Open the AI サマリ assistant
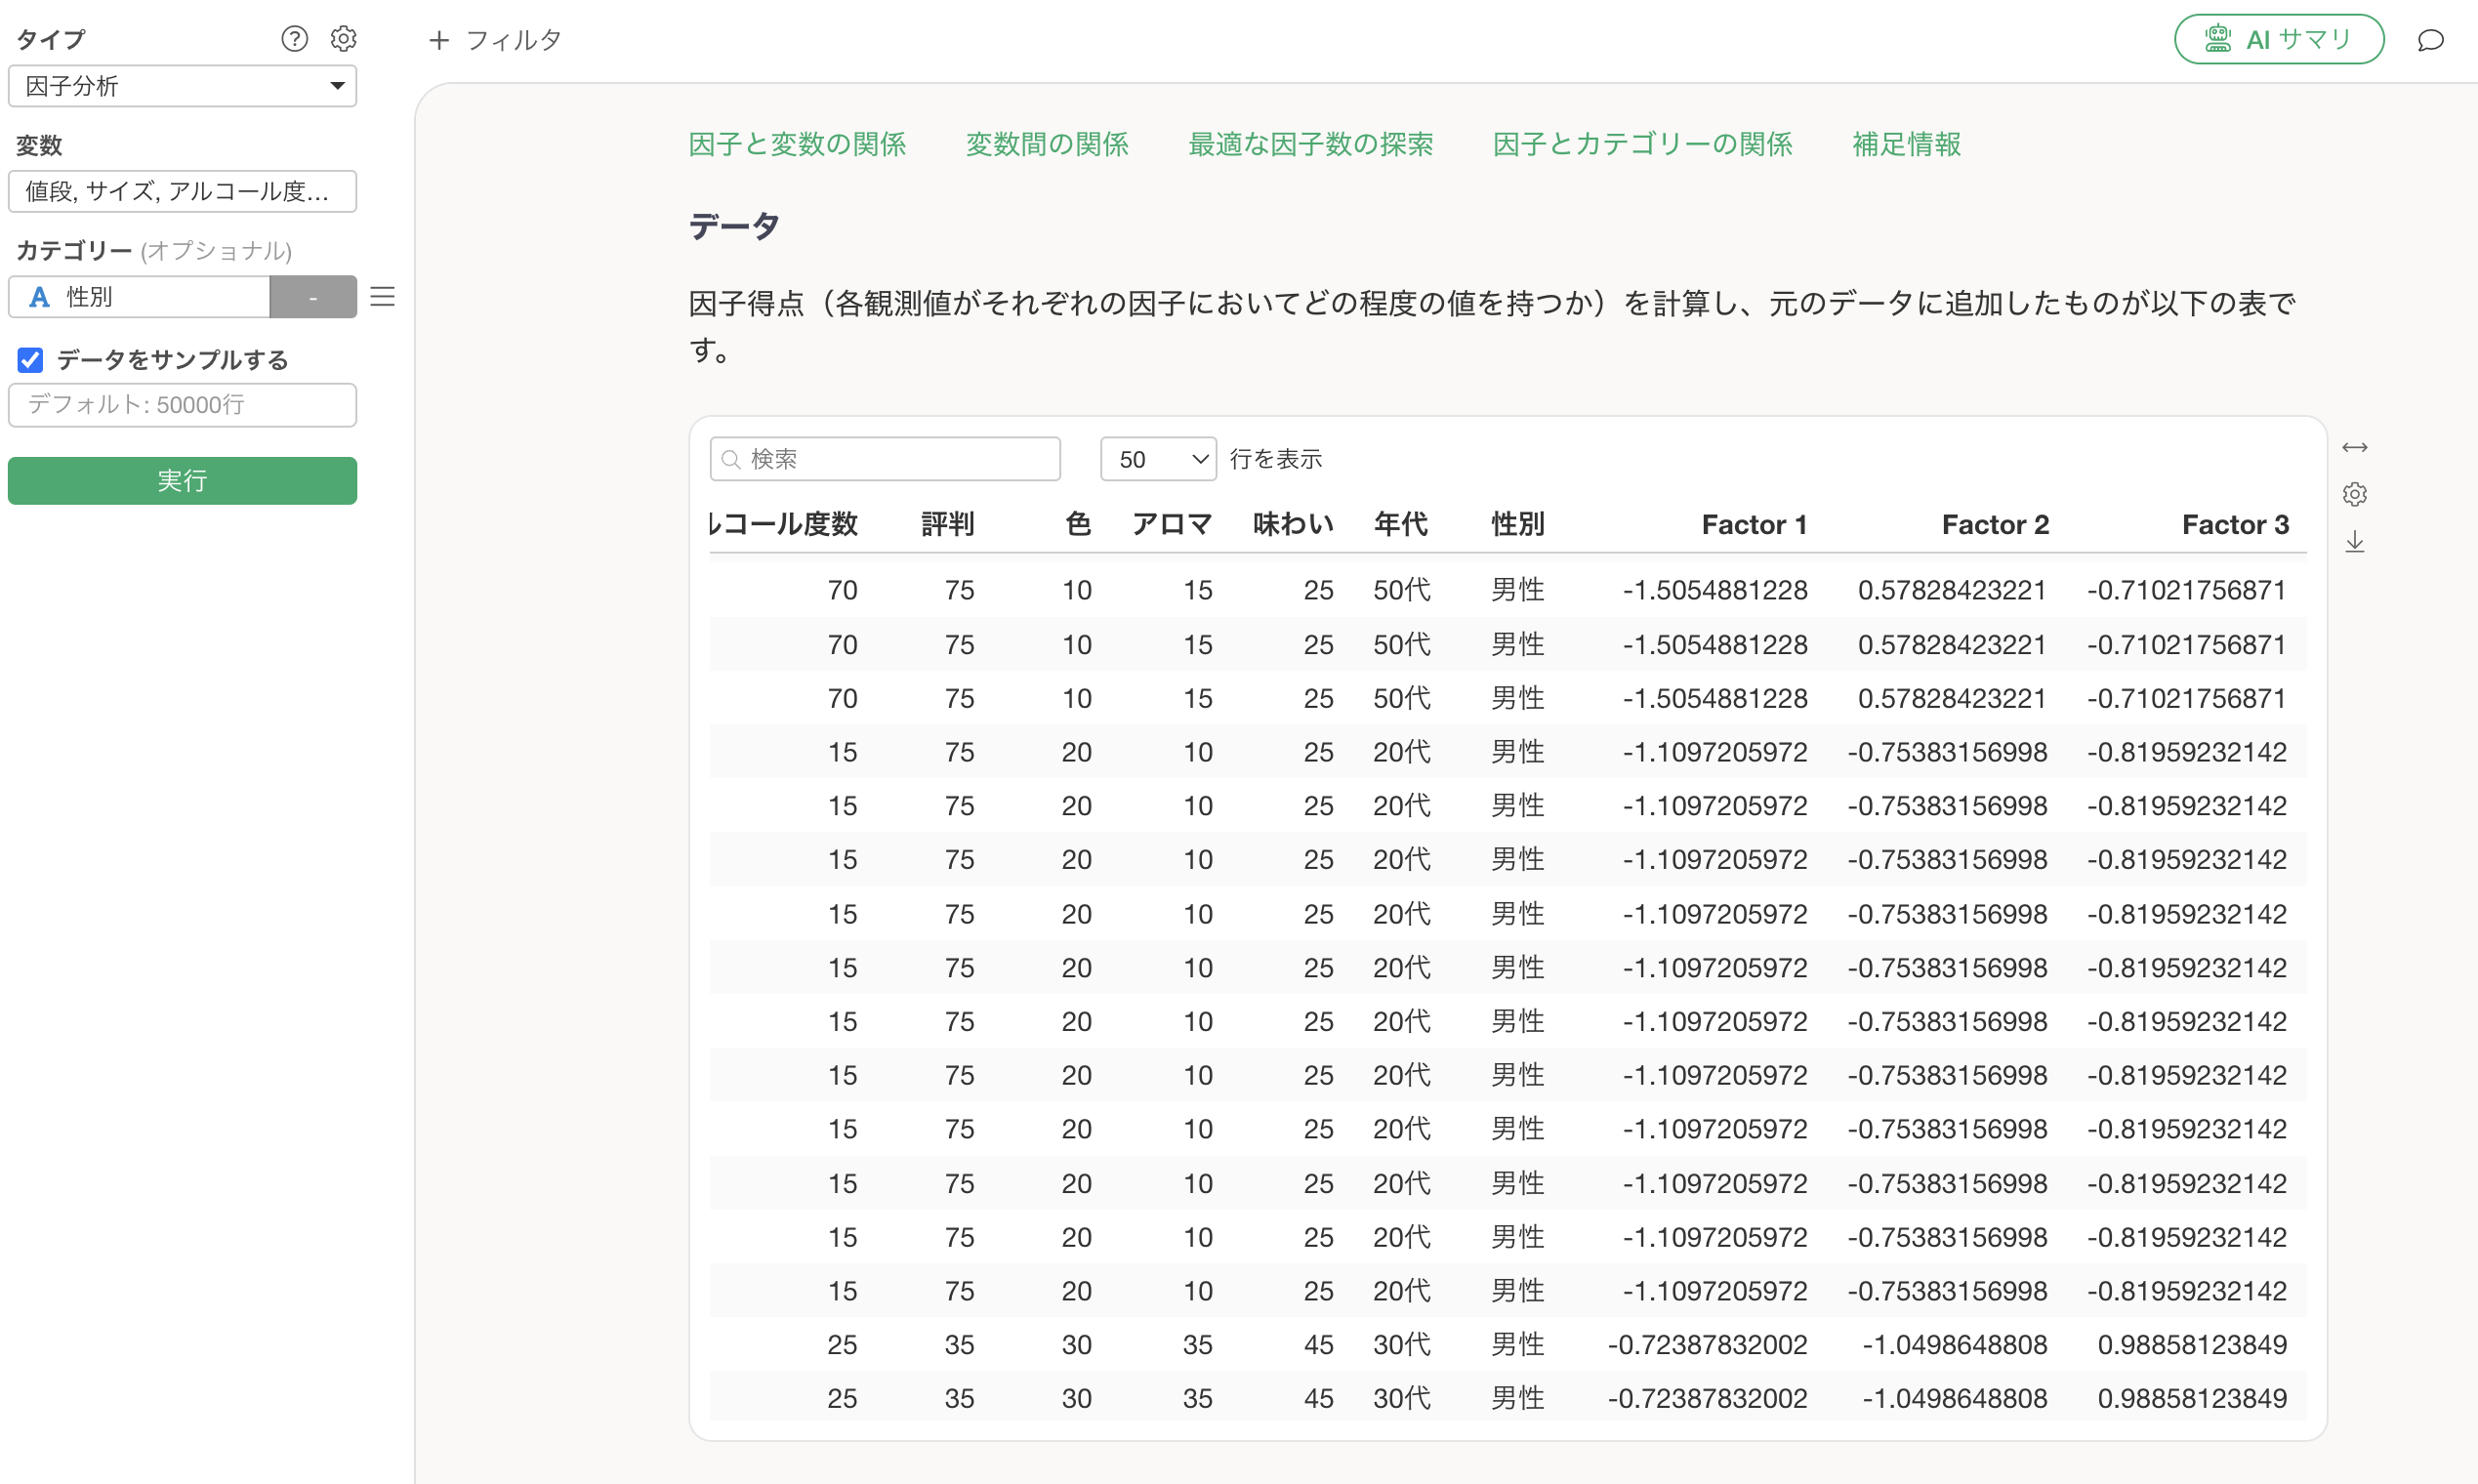The image size is (2478, 1484). (x=2279, y=38)
